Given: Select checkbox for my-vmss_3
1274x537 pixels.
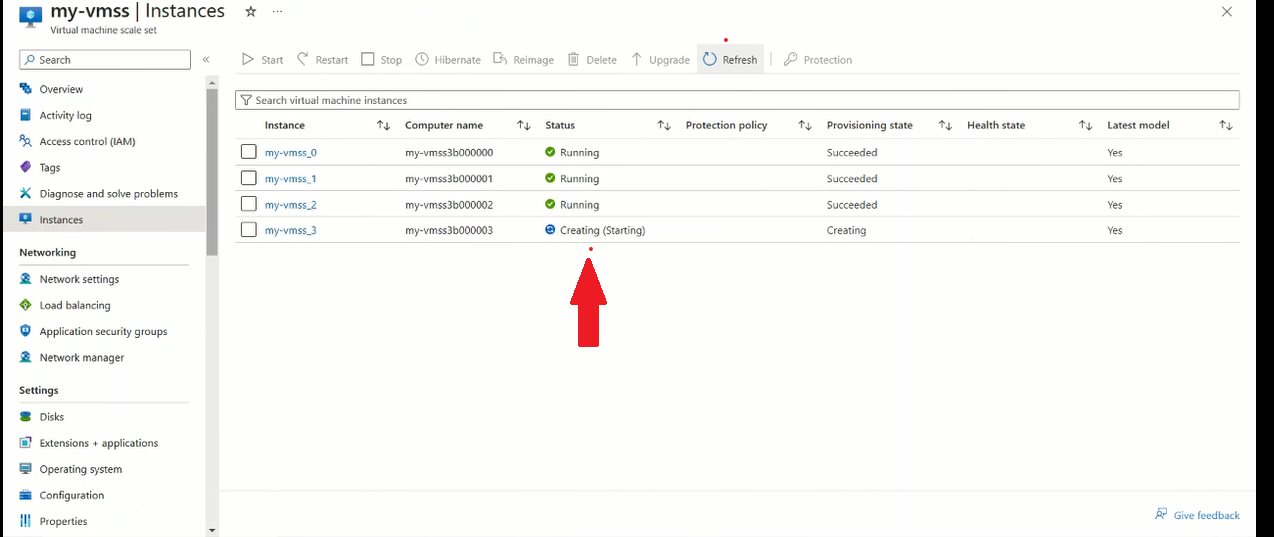Looking at the screenshot, I should point(249,230).
